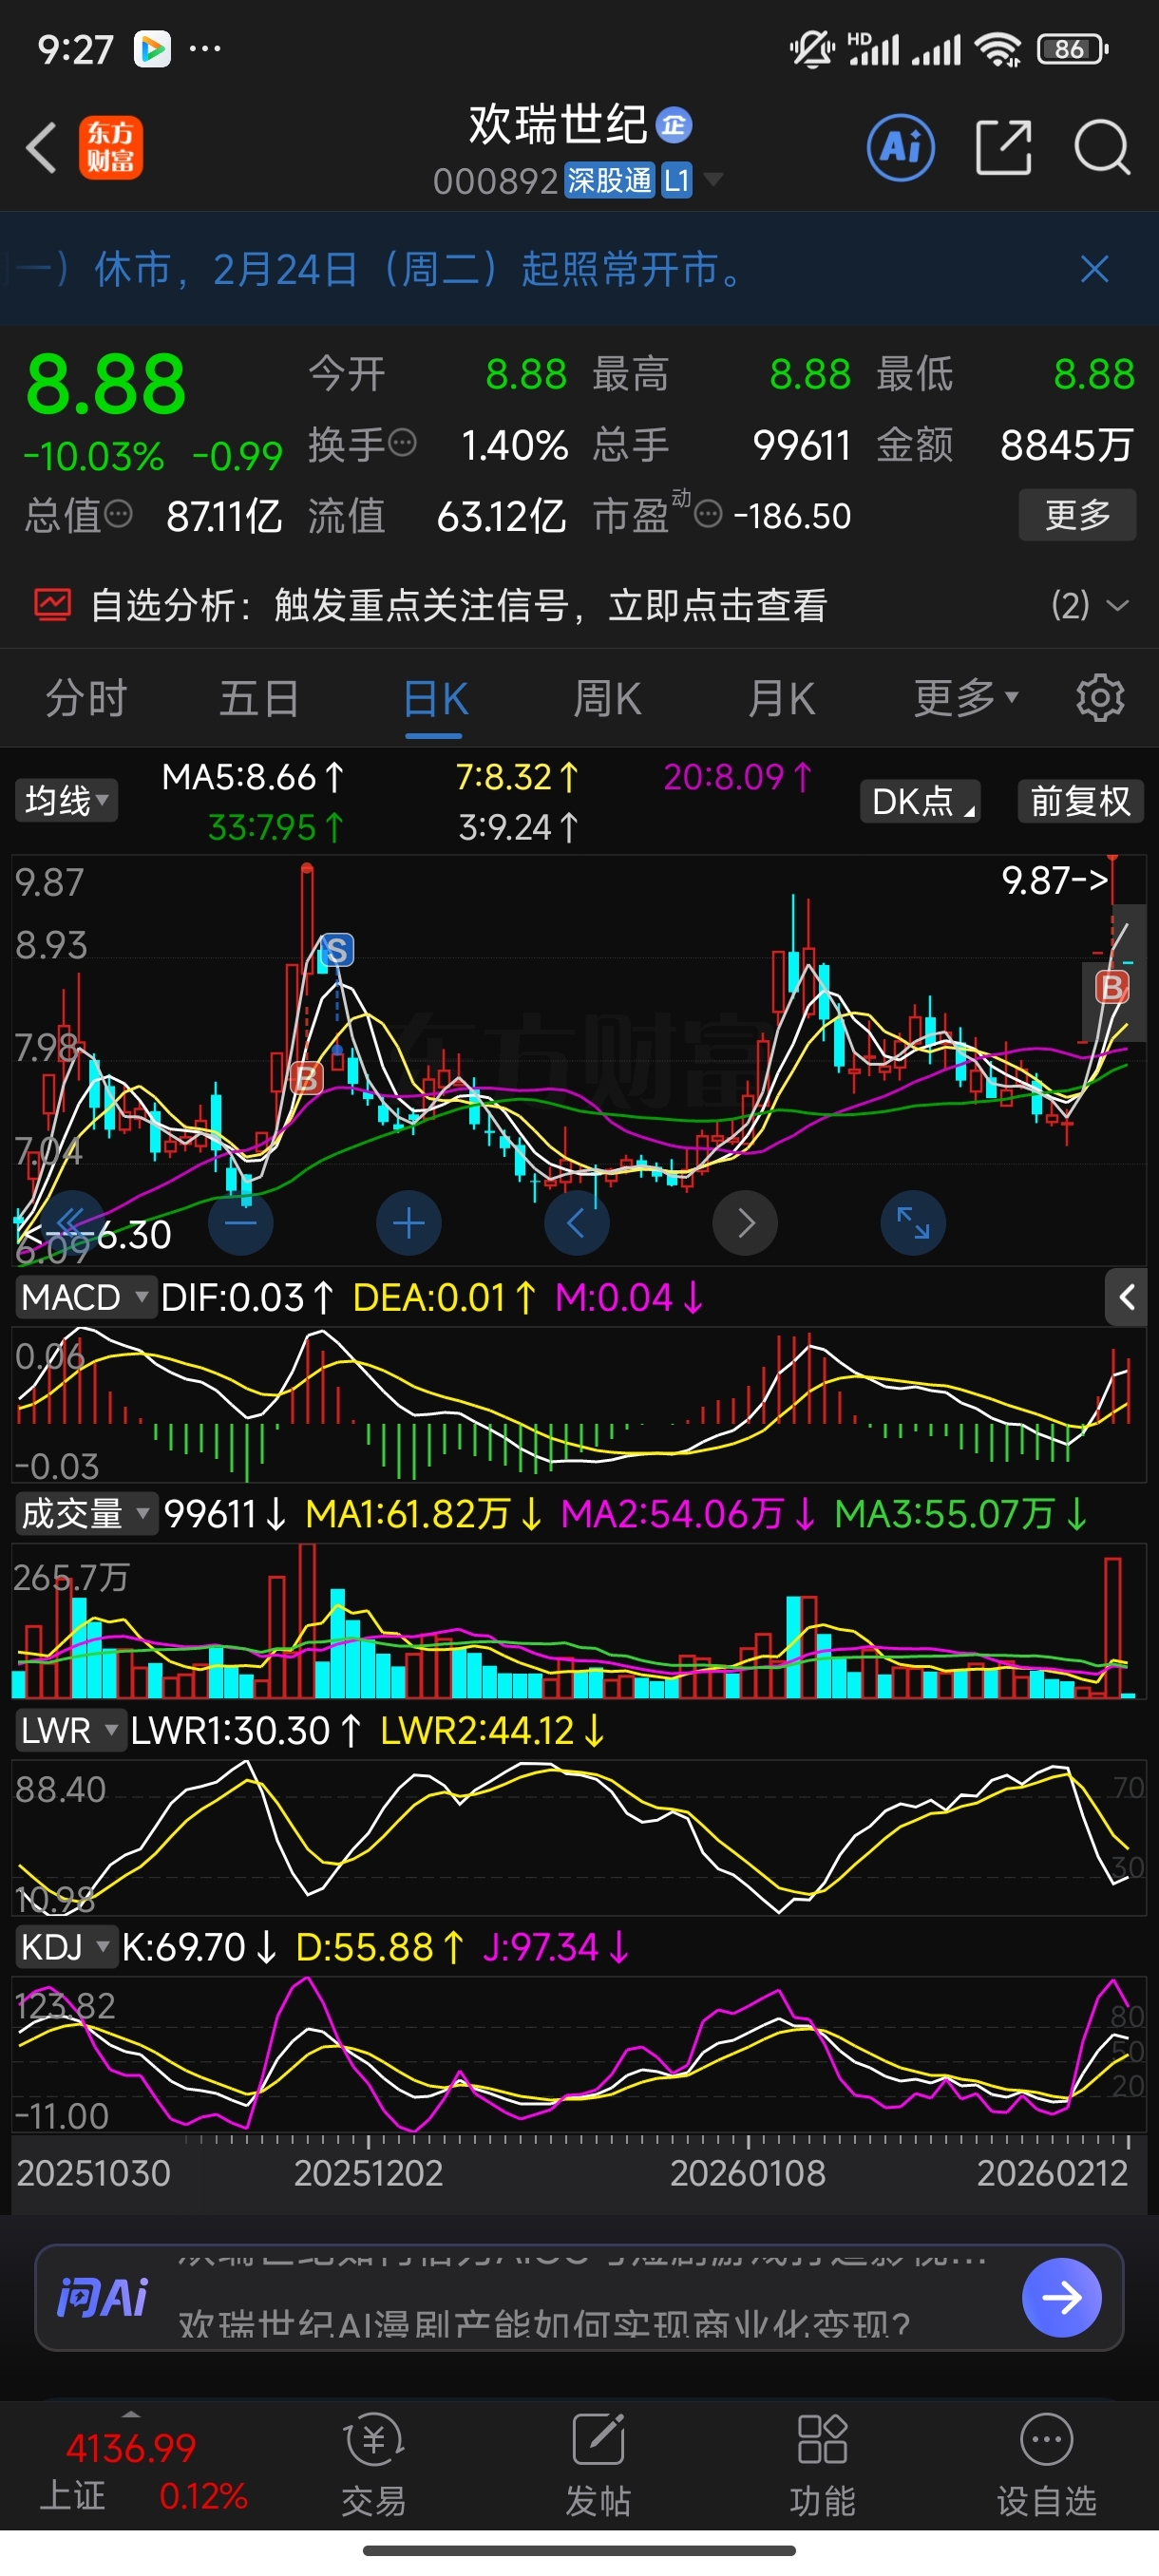
Task: Expand chart to fullscreen icon
Action: 913,1222
